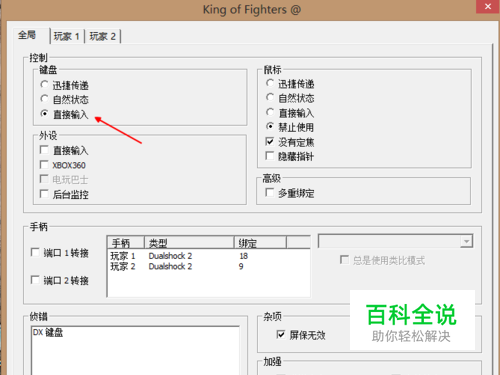
Task: Open the 玩家 1 tab
Action: 67,36
